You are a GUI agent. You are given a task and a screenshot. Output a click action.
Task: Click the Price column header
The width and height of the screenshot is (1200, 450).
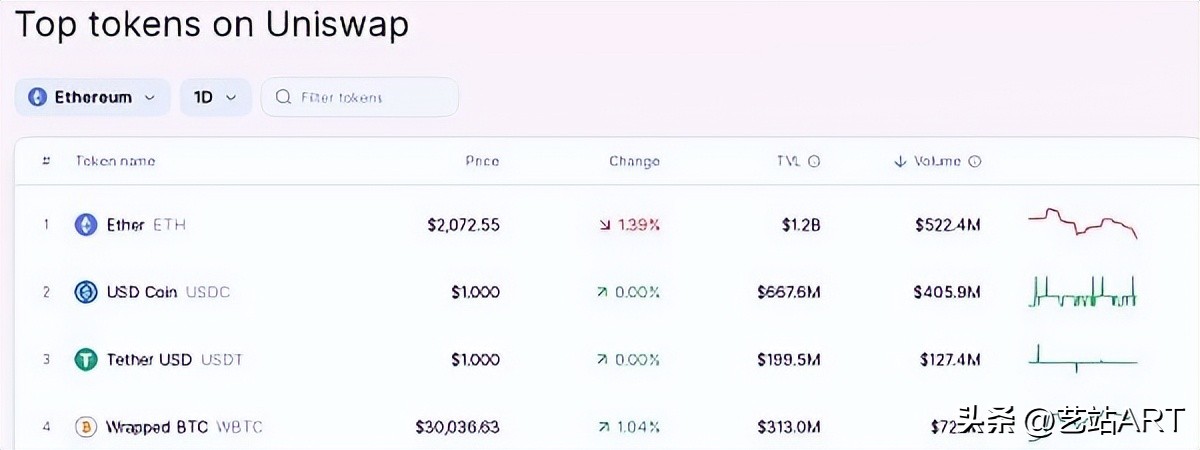click(482, 161)
